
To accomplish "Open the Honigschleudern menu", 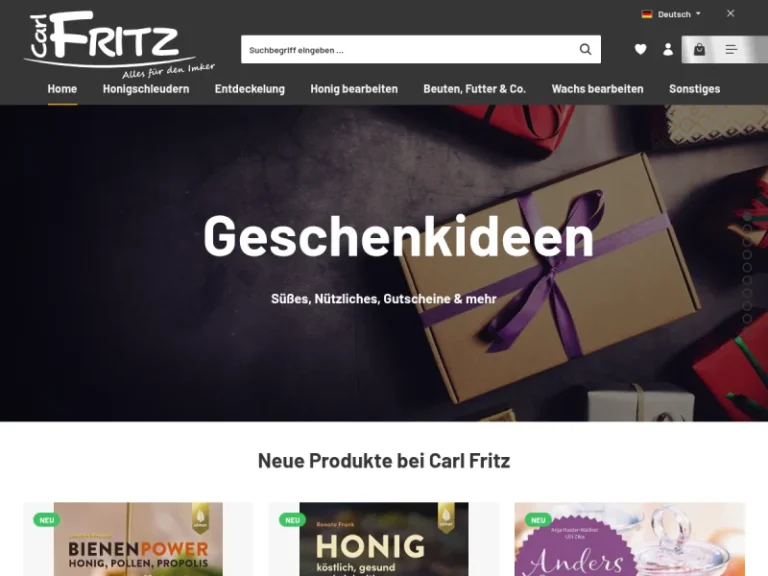I will [x=146, y=89].
